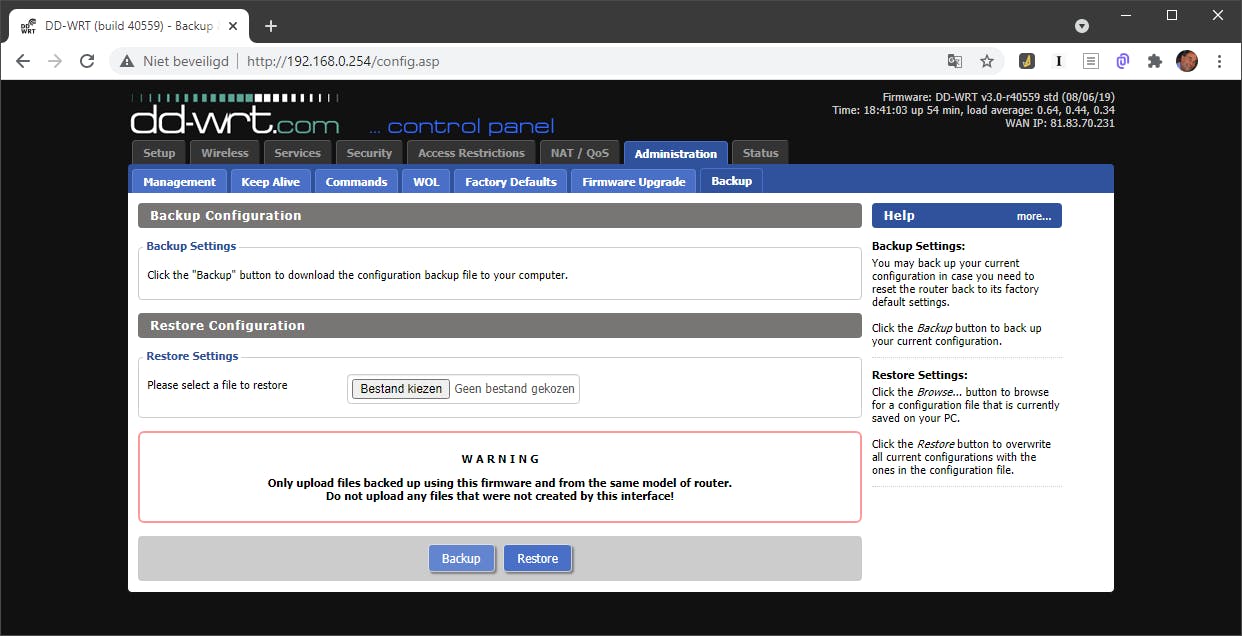1242x636 pixels.
Task: Open the WOL sub-tab
Action: 426,181
